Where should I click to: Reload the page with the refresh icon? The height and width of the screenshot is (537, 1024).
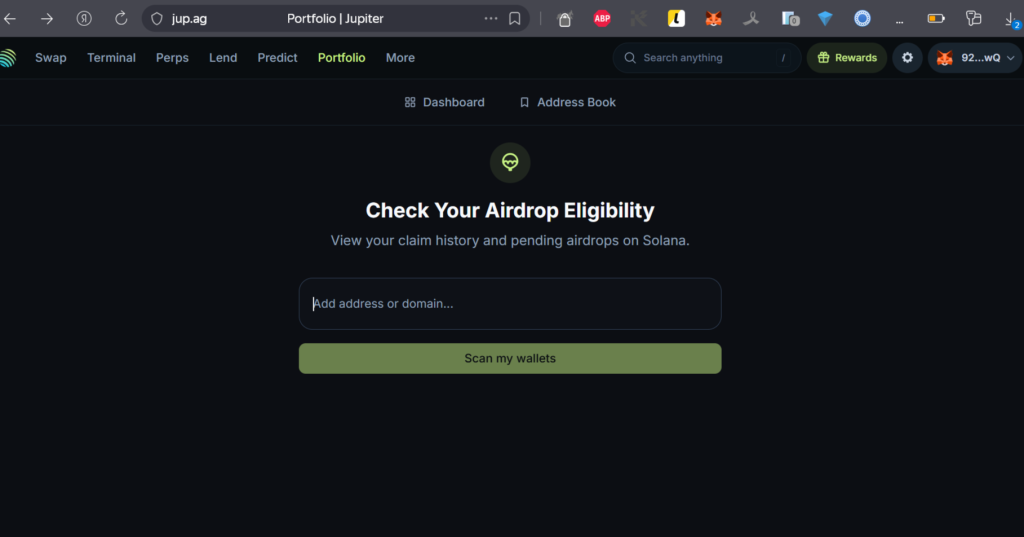click(121, 18)
